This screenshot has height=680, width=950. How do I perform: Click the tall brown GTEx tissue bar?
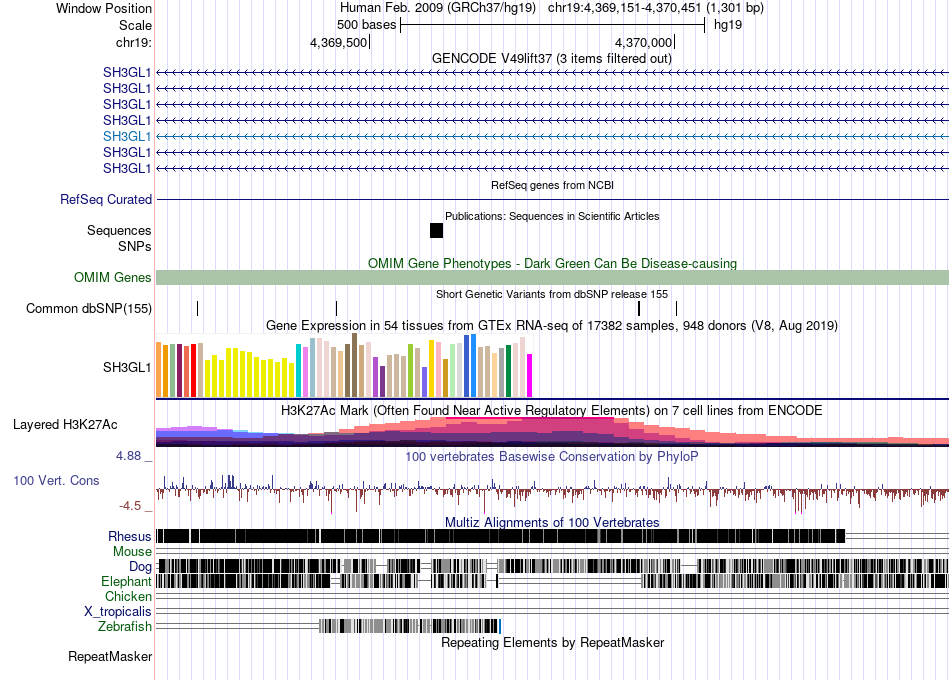point(354,365)
